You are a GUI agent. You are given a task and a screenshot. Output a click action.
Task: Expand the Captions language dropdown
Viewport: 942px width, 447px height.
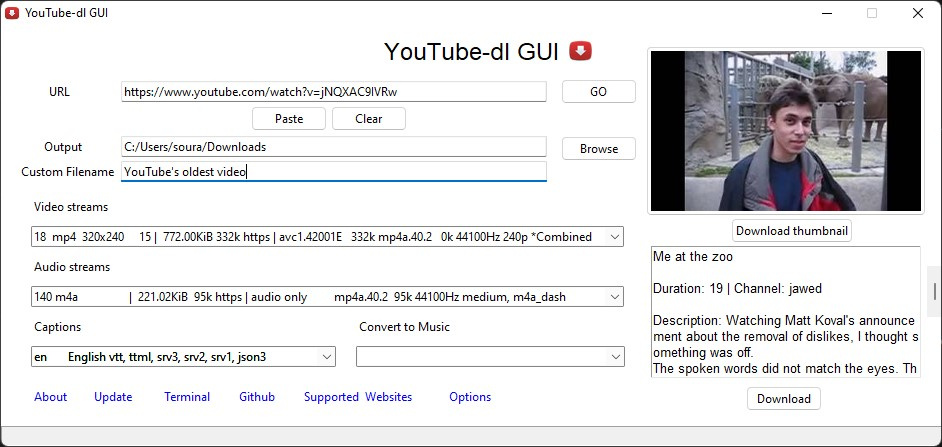tap(183, 357)
